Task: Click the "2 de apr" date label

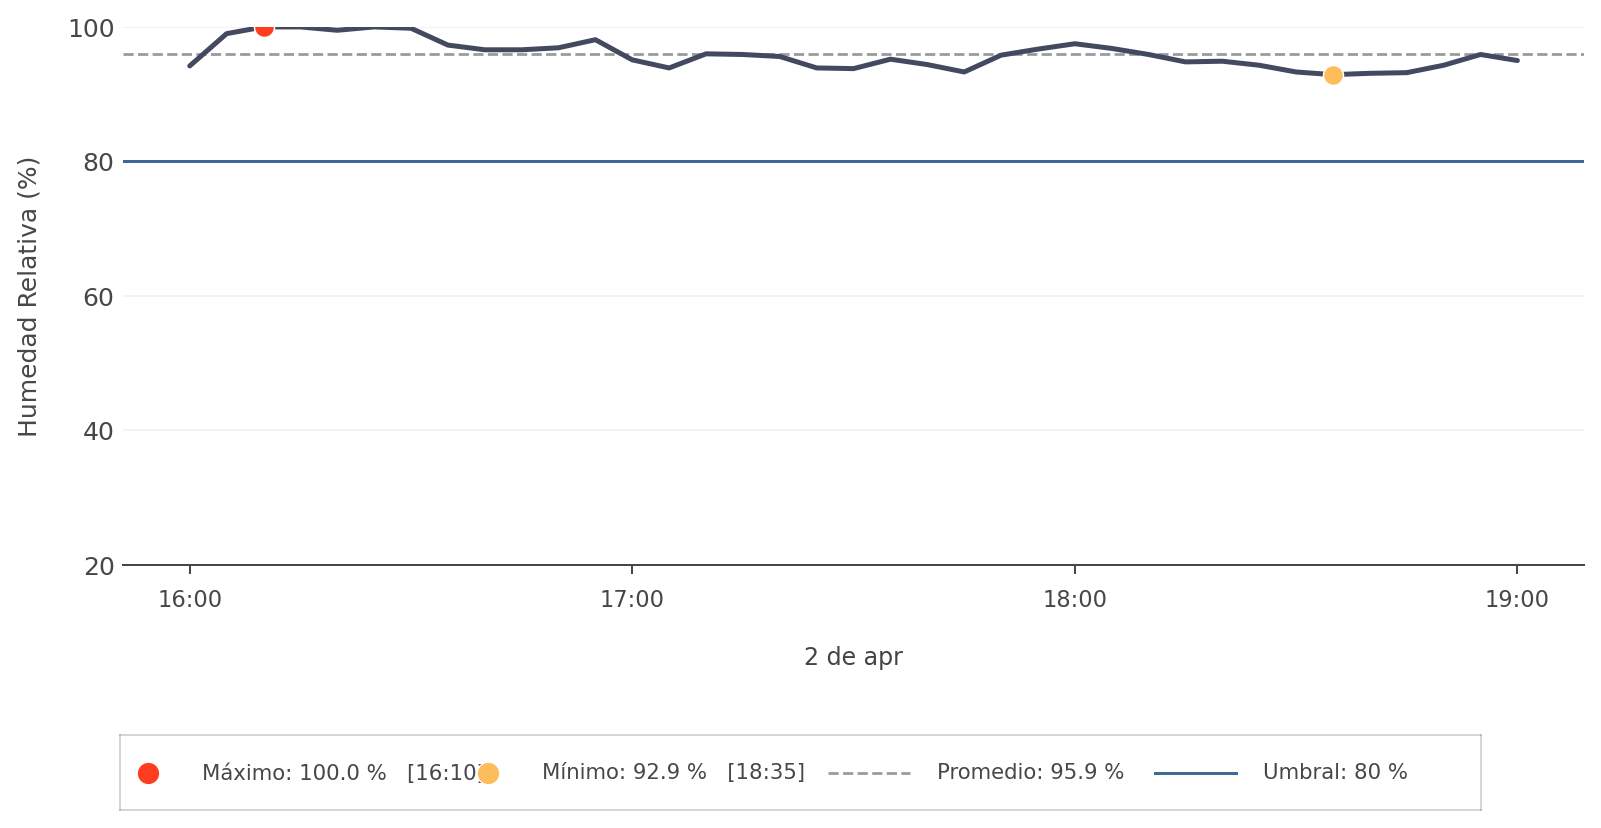Action: coord(853,657)
